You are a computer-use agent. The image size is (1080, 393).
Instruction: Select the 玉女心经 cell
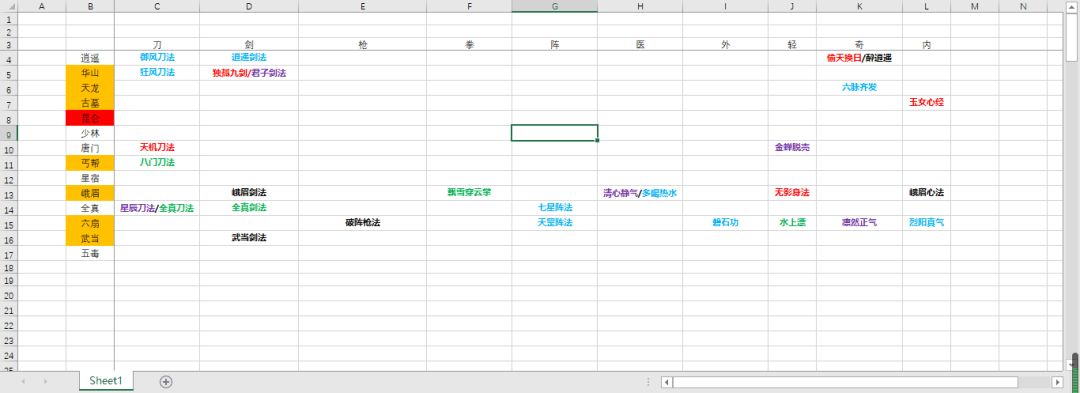pyautogui.click(x=926, y=103)
